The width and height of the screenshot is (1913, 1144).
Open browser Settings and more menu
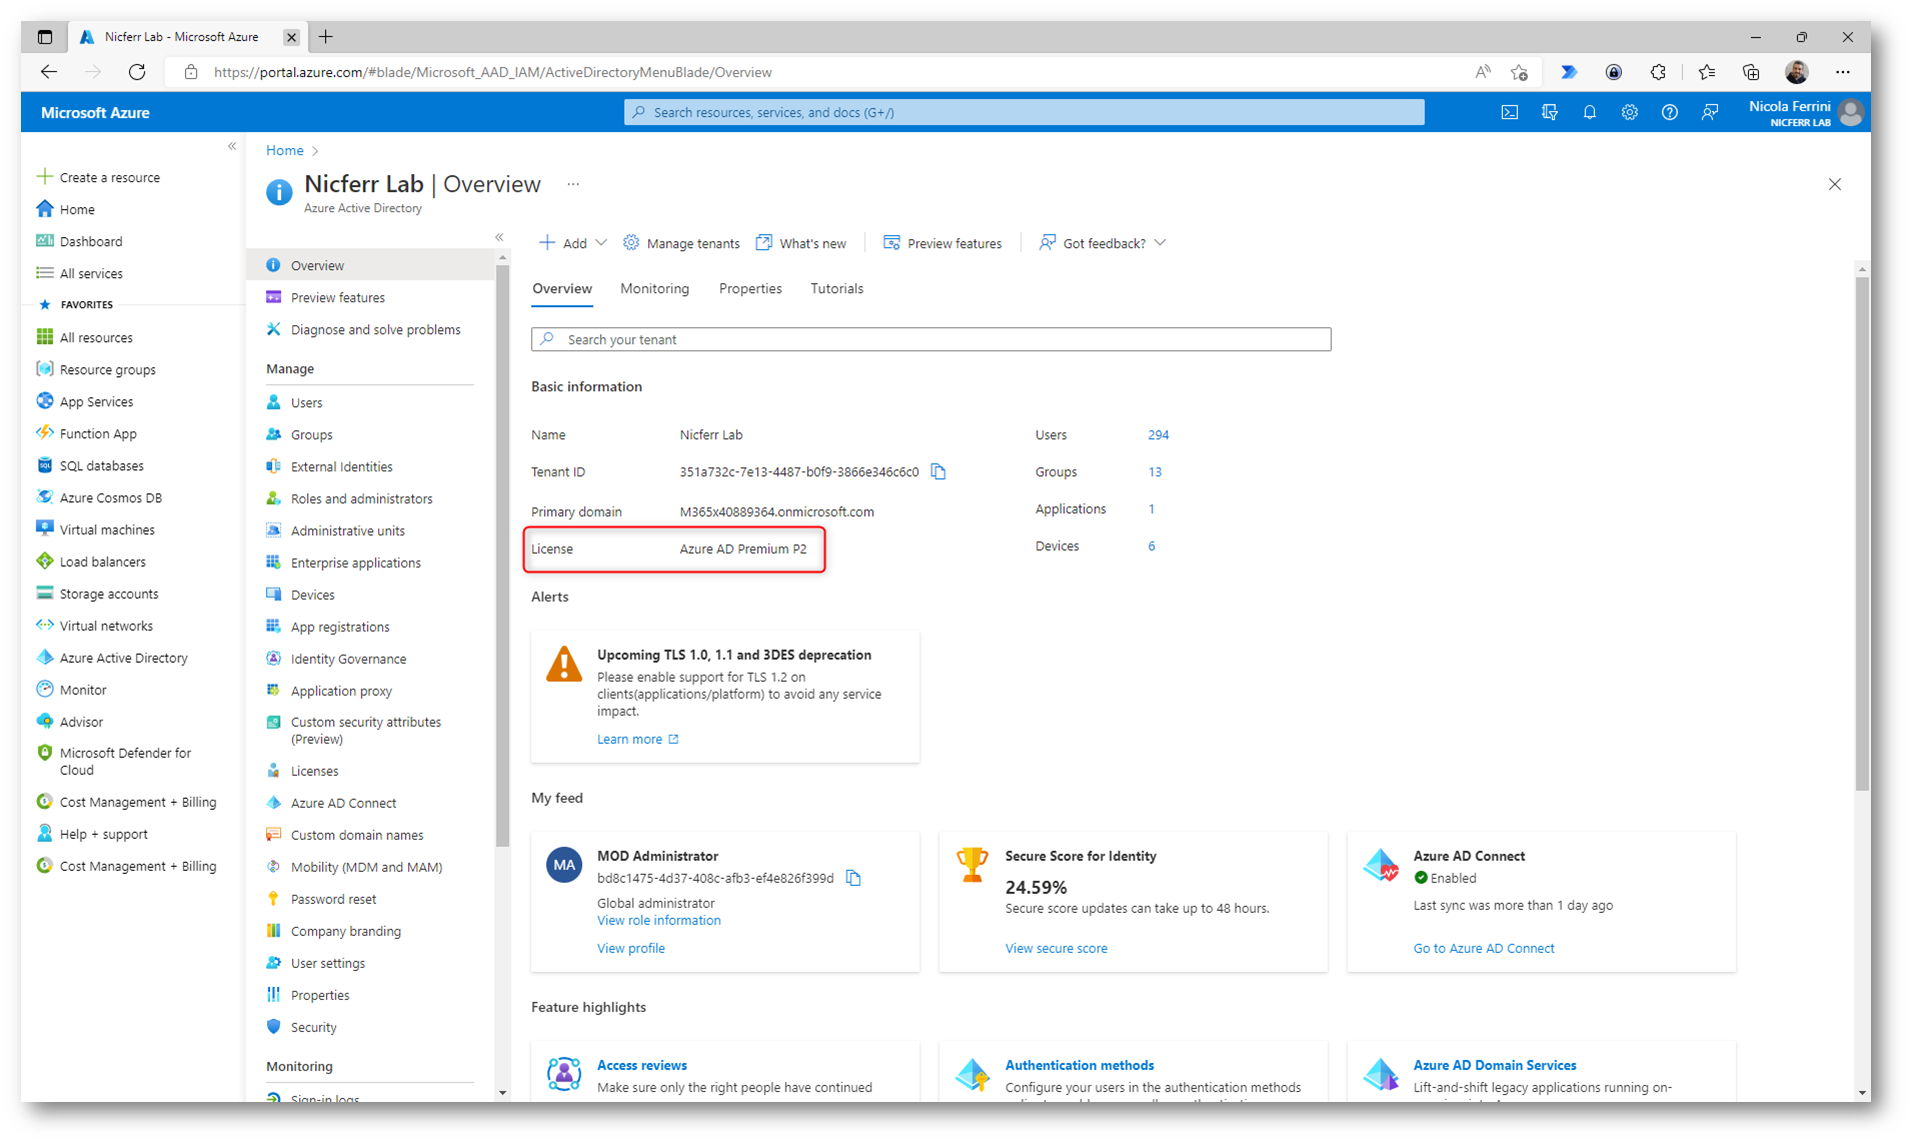1843,72
